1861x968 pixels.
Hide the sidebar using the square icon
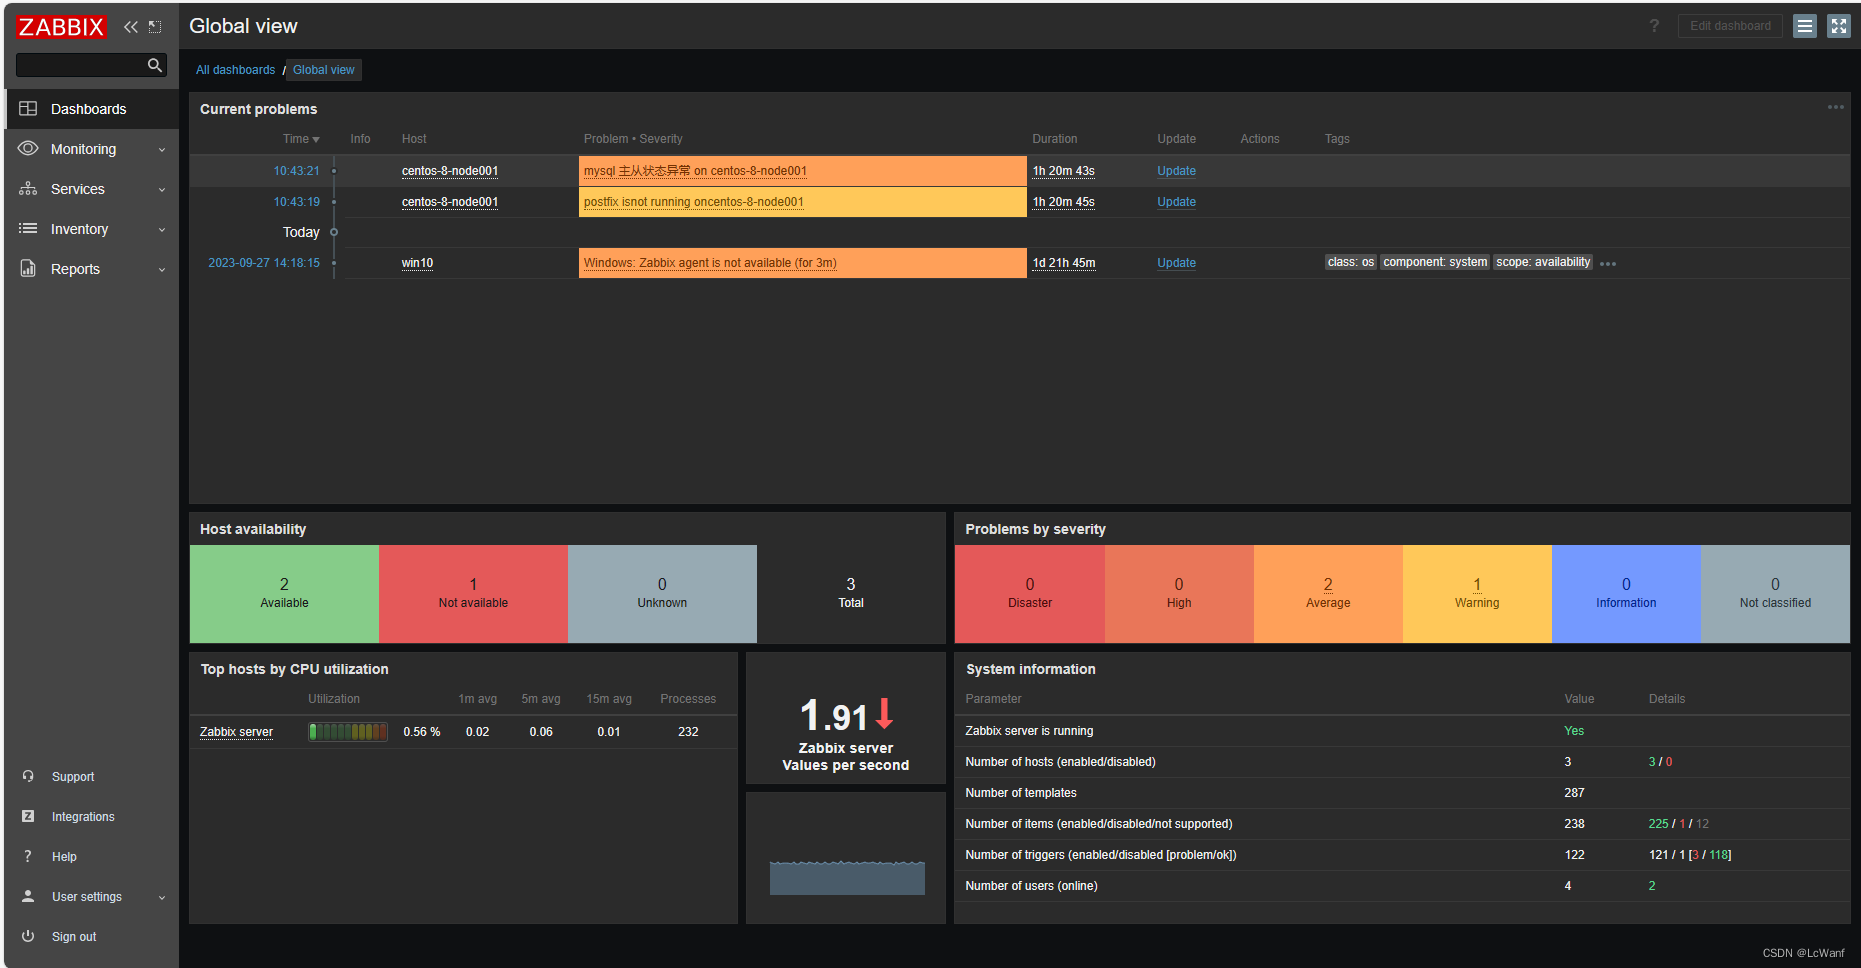click(x=155, y=27)
